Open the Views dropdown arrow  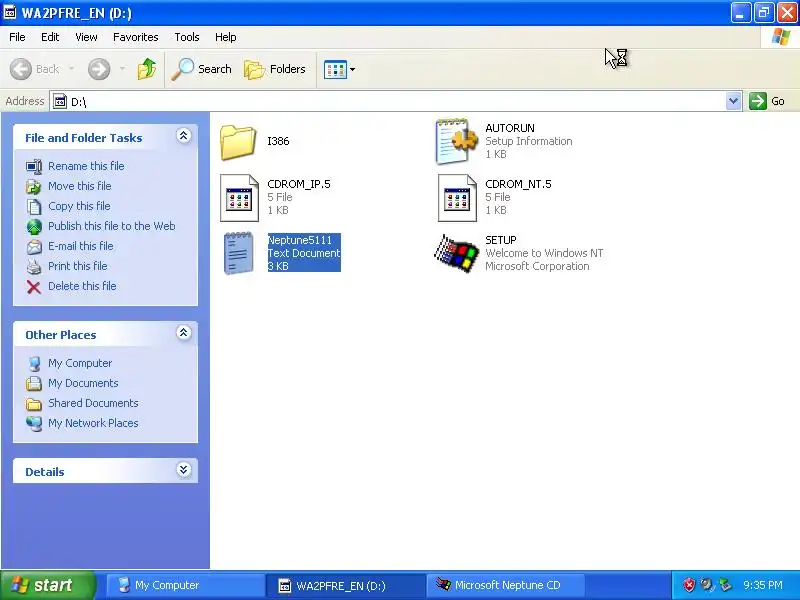coord(352,69)
